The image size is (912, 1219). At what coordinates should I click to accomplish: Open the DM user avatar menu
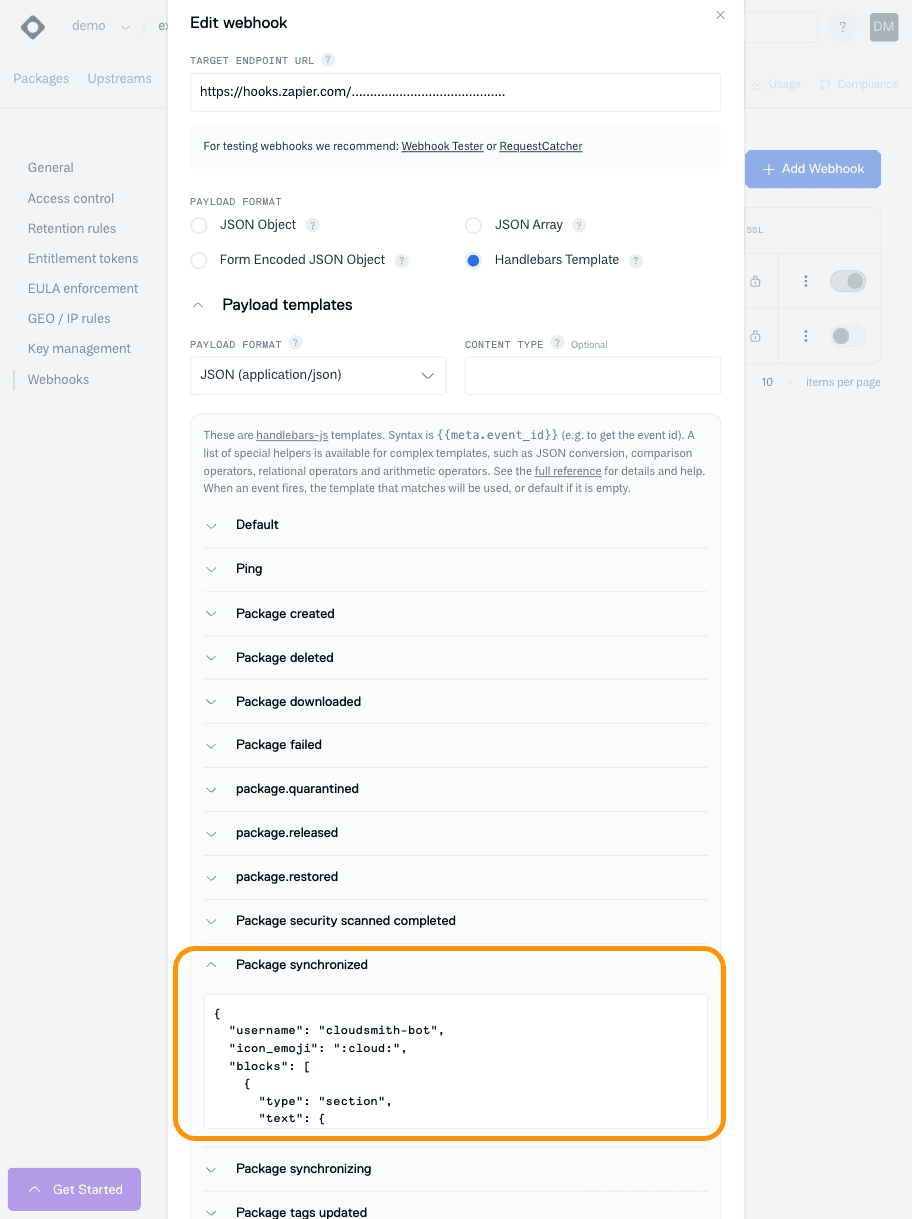pos(884,27)
